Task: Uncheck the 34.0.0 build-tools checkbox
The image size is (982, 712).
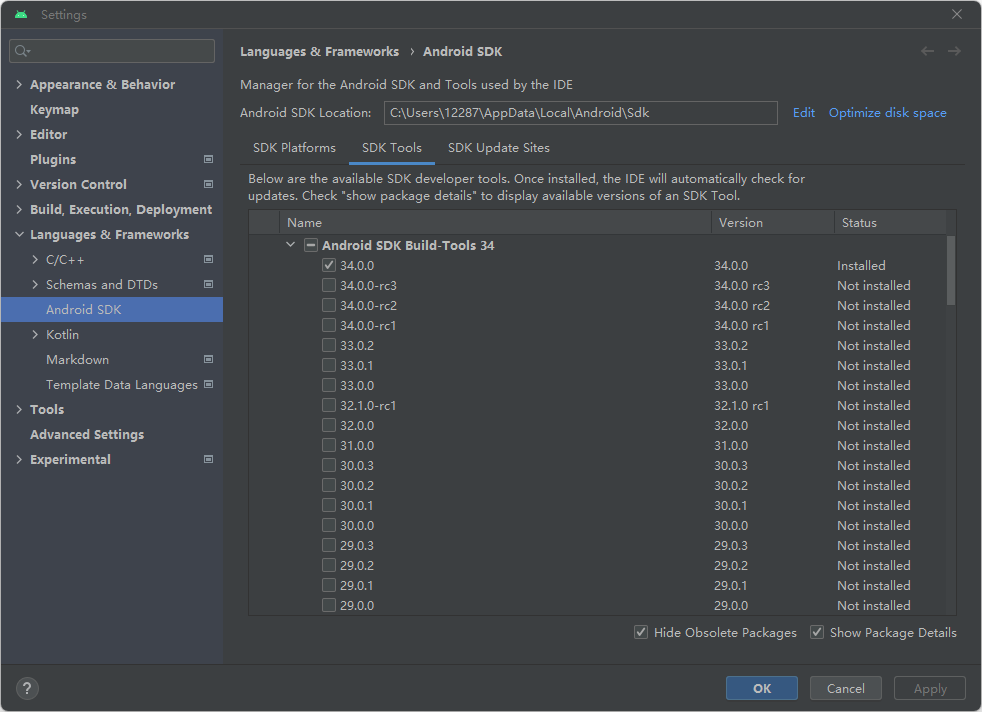Action: click(x=329, y=266)
